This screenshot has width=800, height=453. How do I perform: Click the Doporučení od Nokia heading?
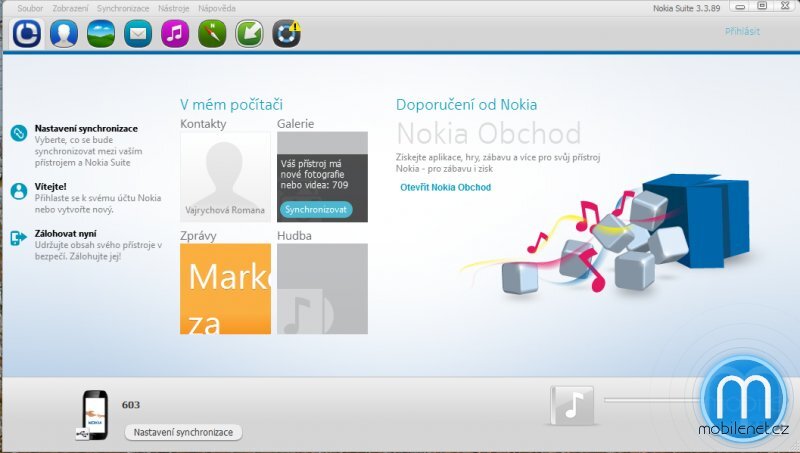point(466,105)
